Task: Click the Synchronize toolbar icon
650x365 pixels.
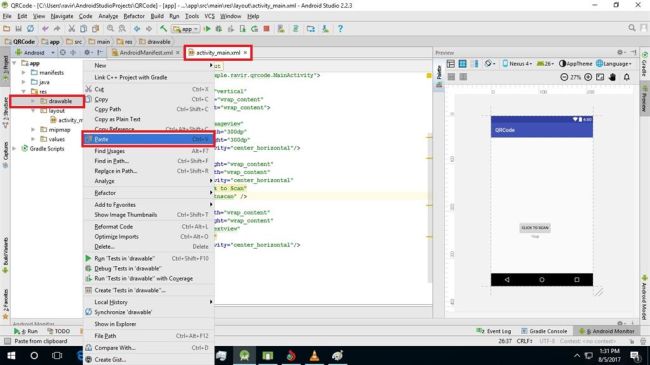Action: [x=30, y=29]
